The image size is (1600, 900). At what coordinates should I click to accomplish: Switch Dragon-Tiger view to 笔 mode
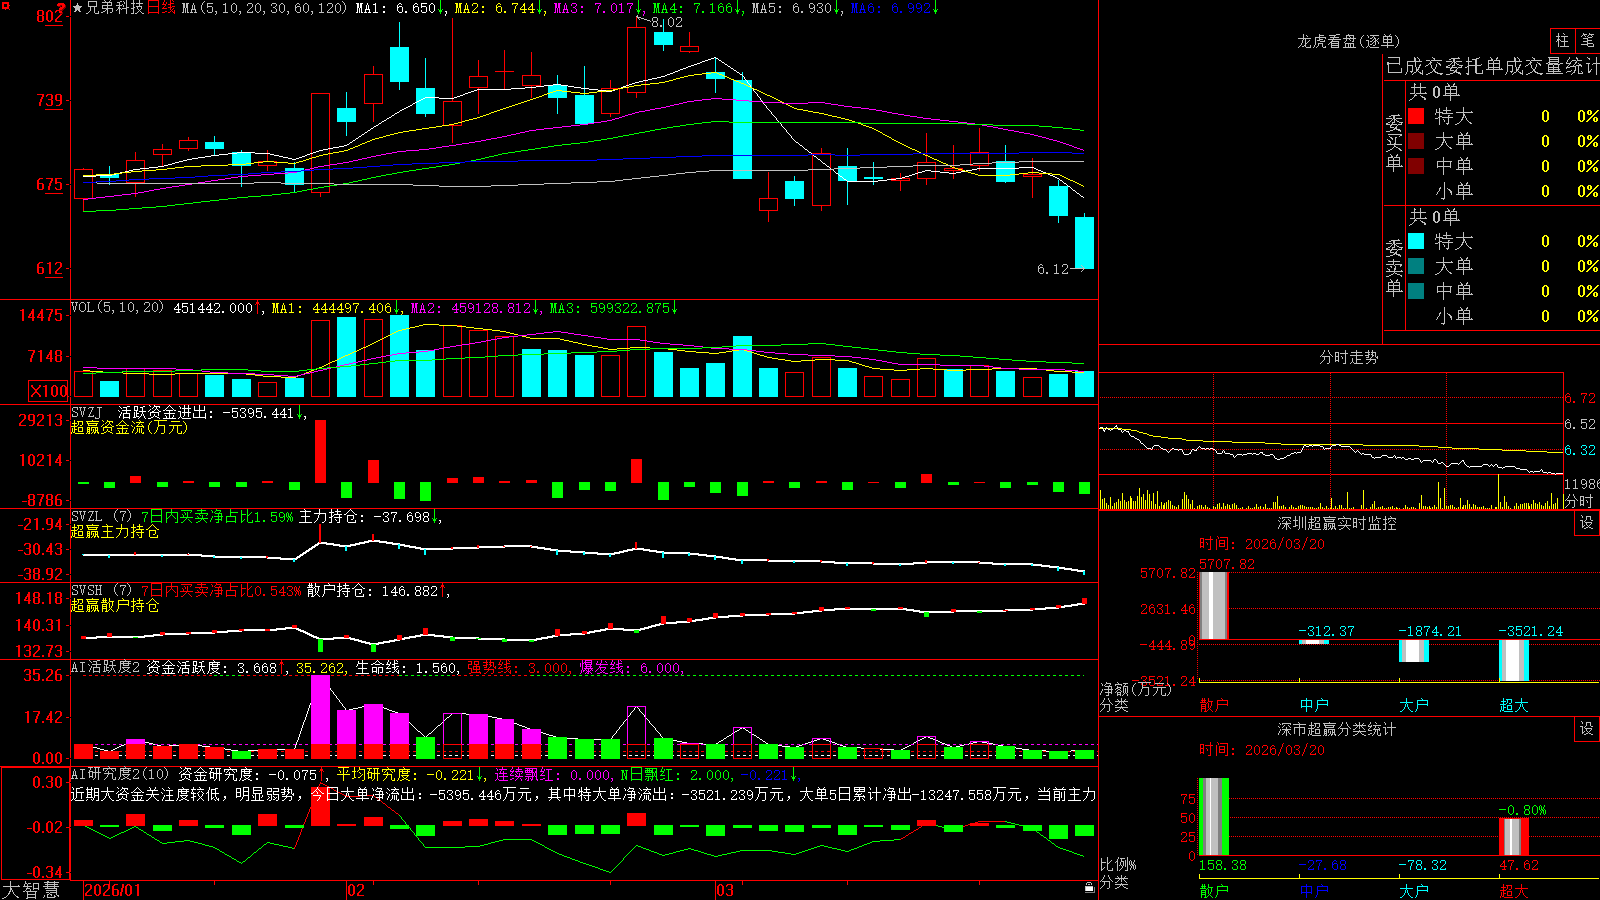click(x=1587, y=40)
